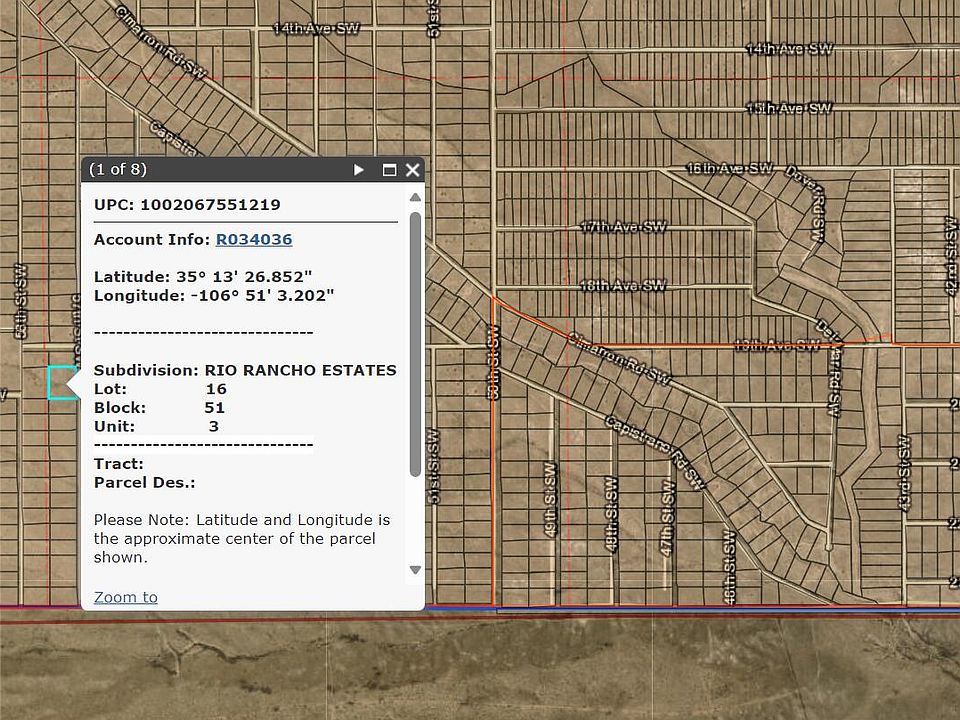This screenshot has height=720, width=960.
Task: Click the 17th Ave SW street label
Action: (x=623, y=228)
